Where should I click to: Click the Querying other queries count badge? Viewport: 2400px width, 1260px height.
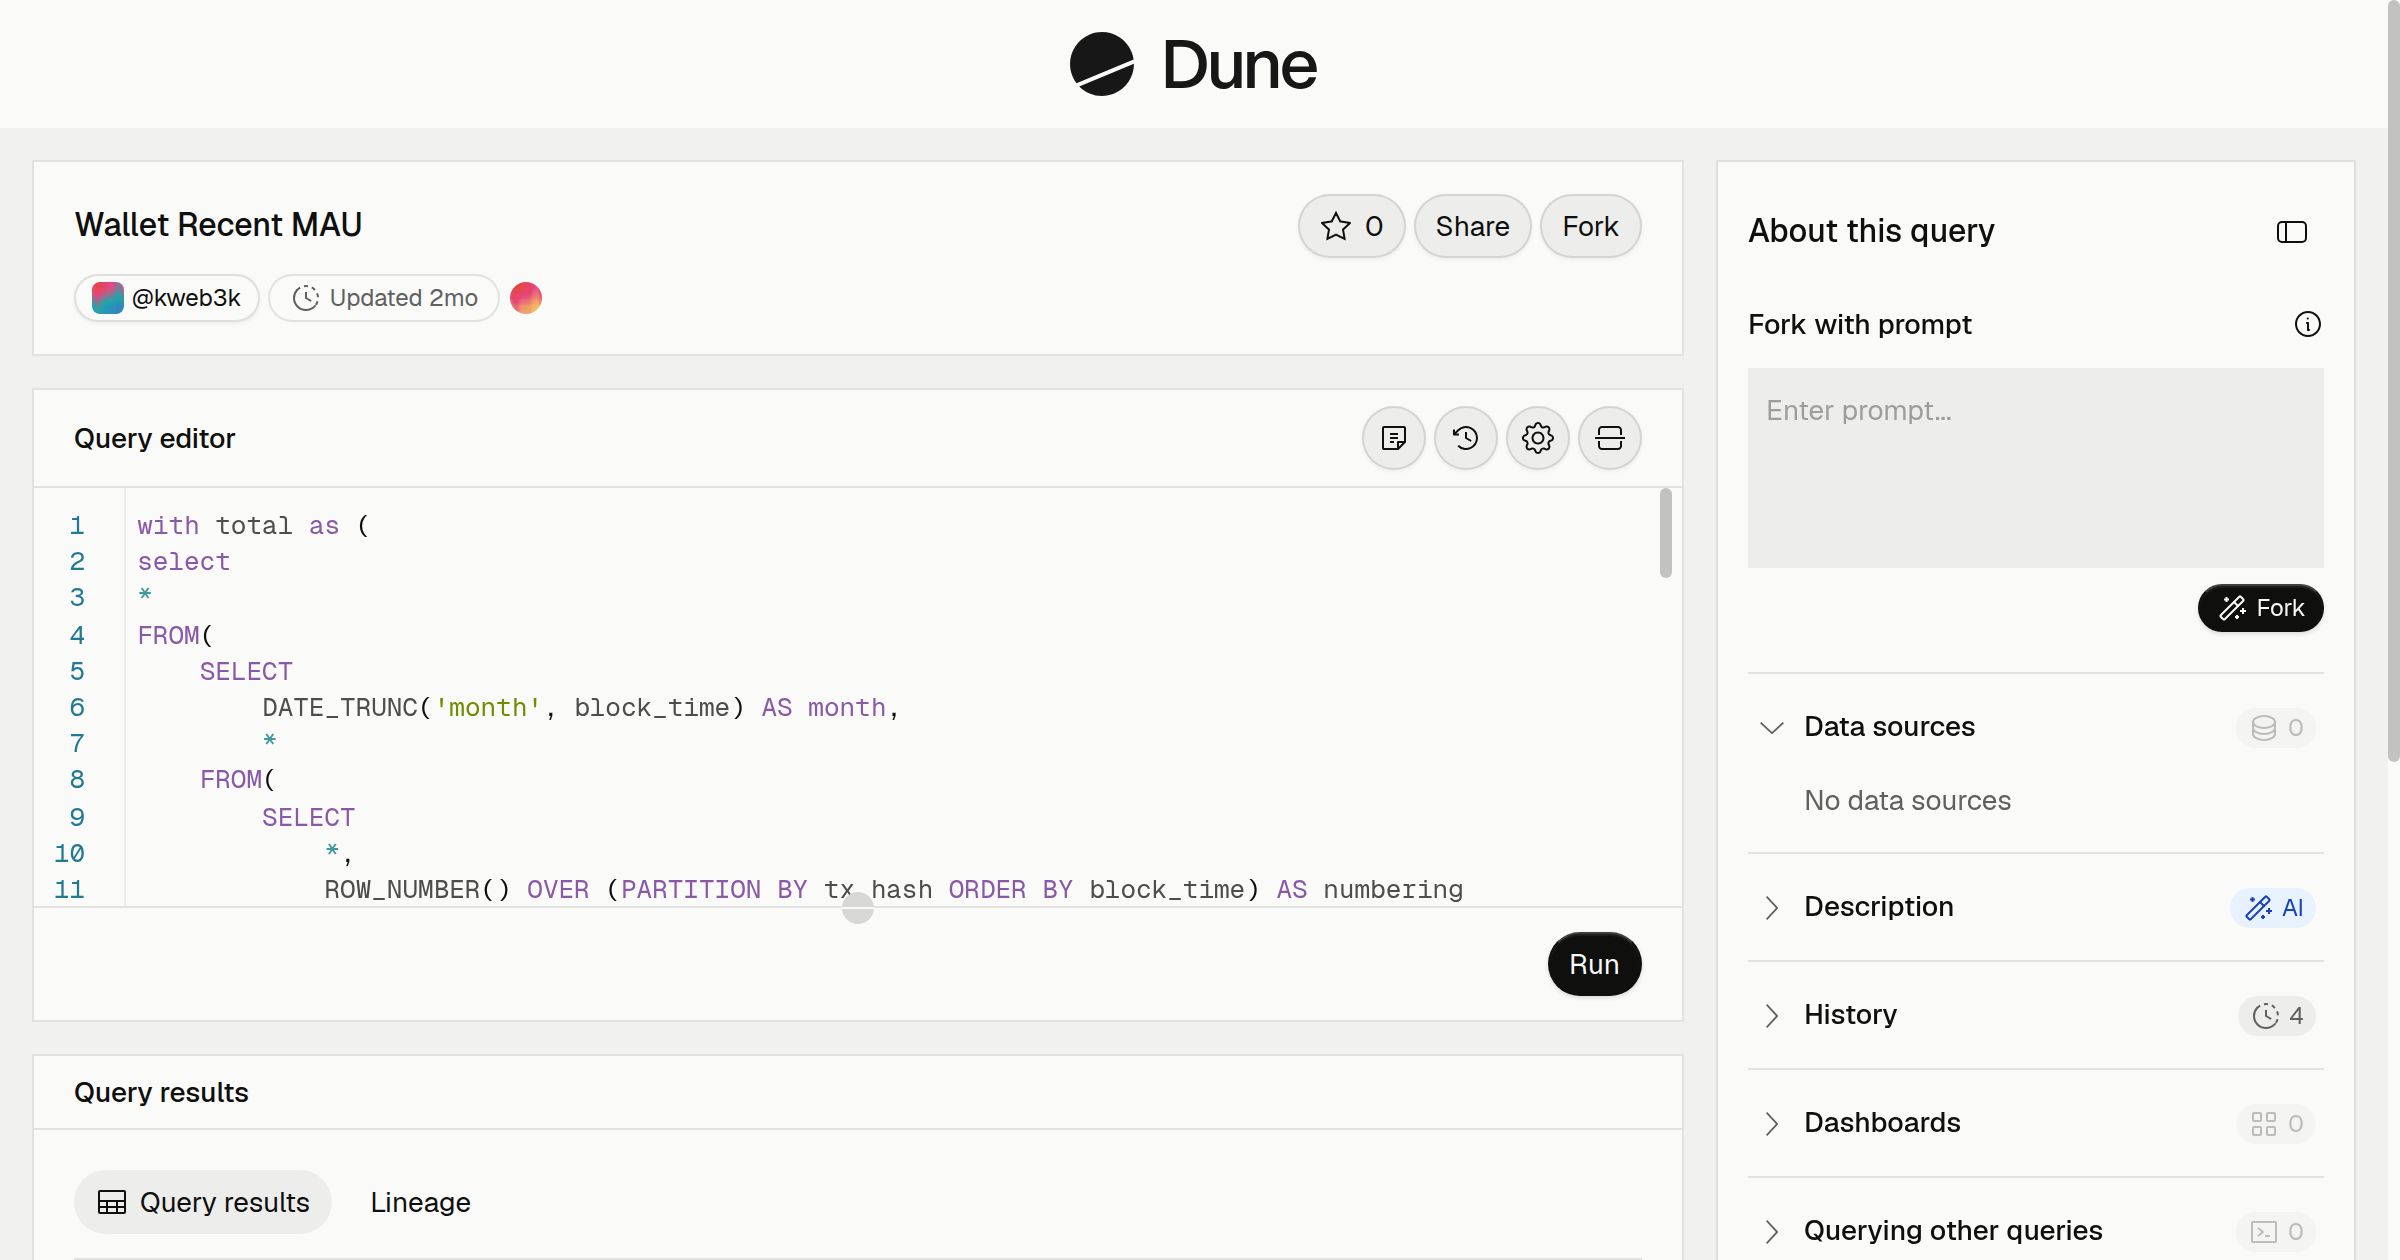tap(2277, 1231)
